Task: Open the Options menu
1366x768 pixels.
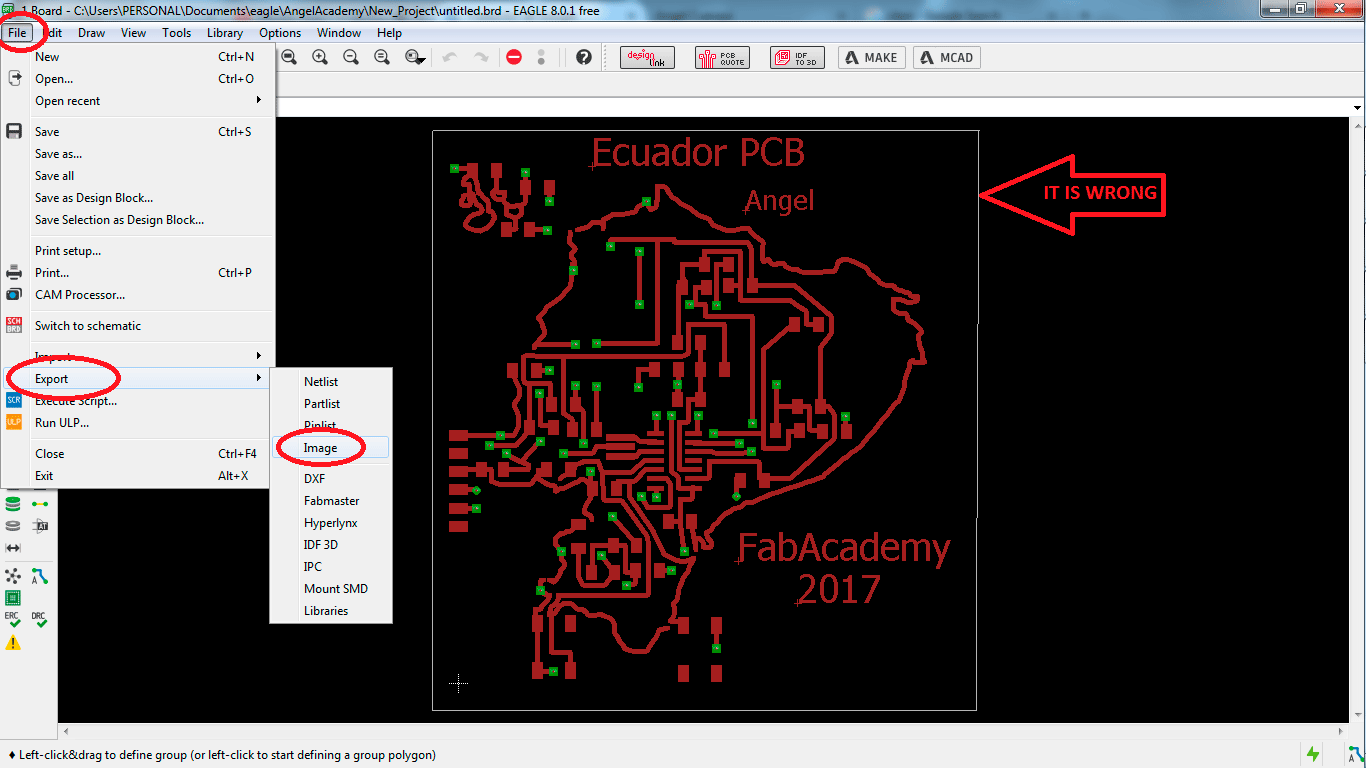Action: point(280,33)
